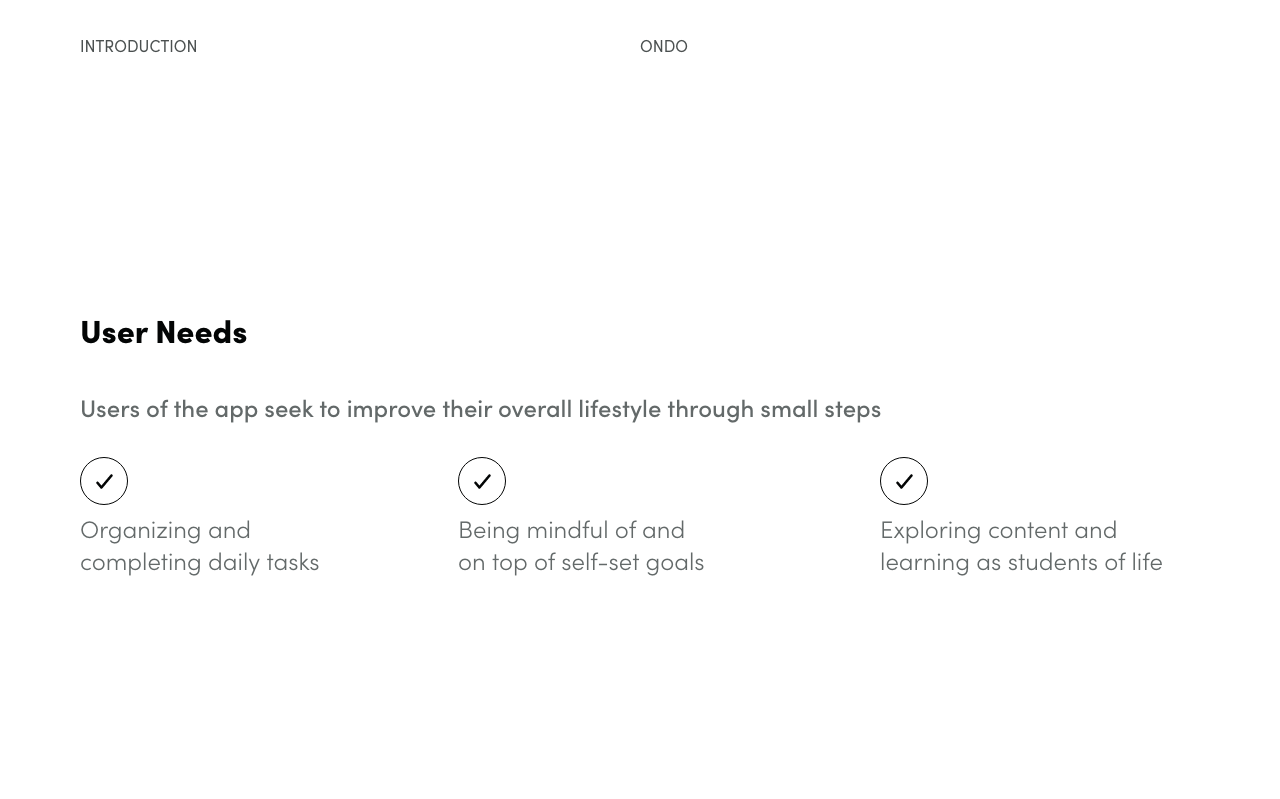Viewport: 1280px width, 799px height.
Task: Click the ONDO header label
Action: [664, 46]
